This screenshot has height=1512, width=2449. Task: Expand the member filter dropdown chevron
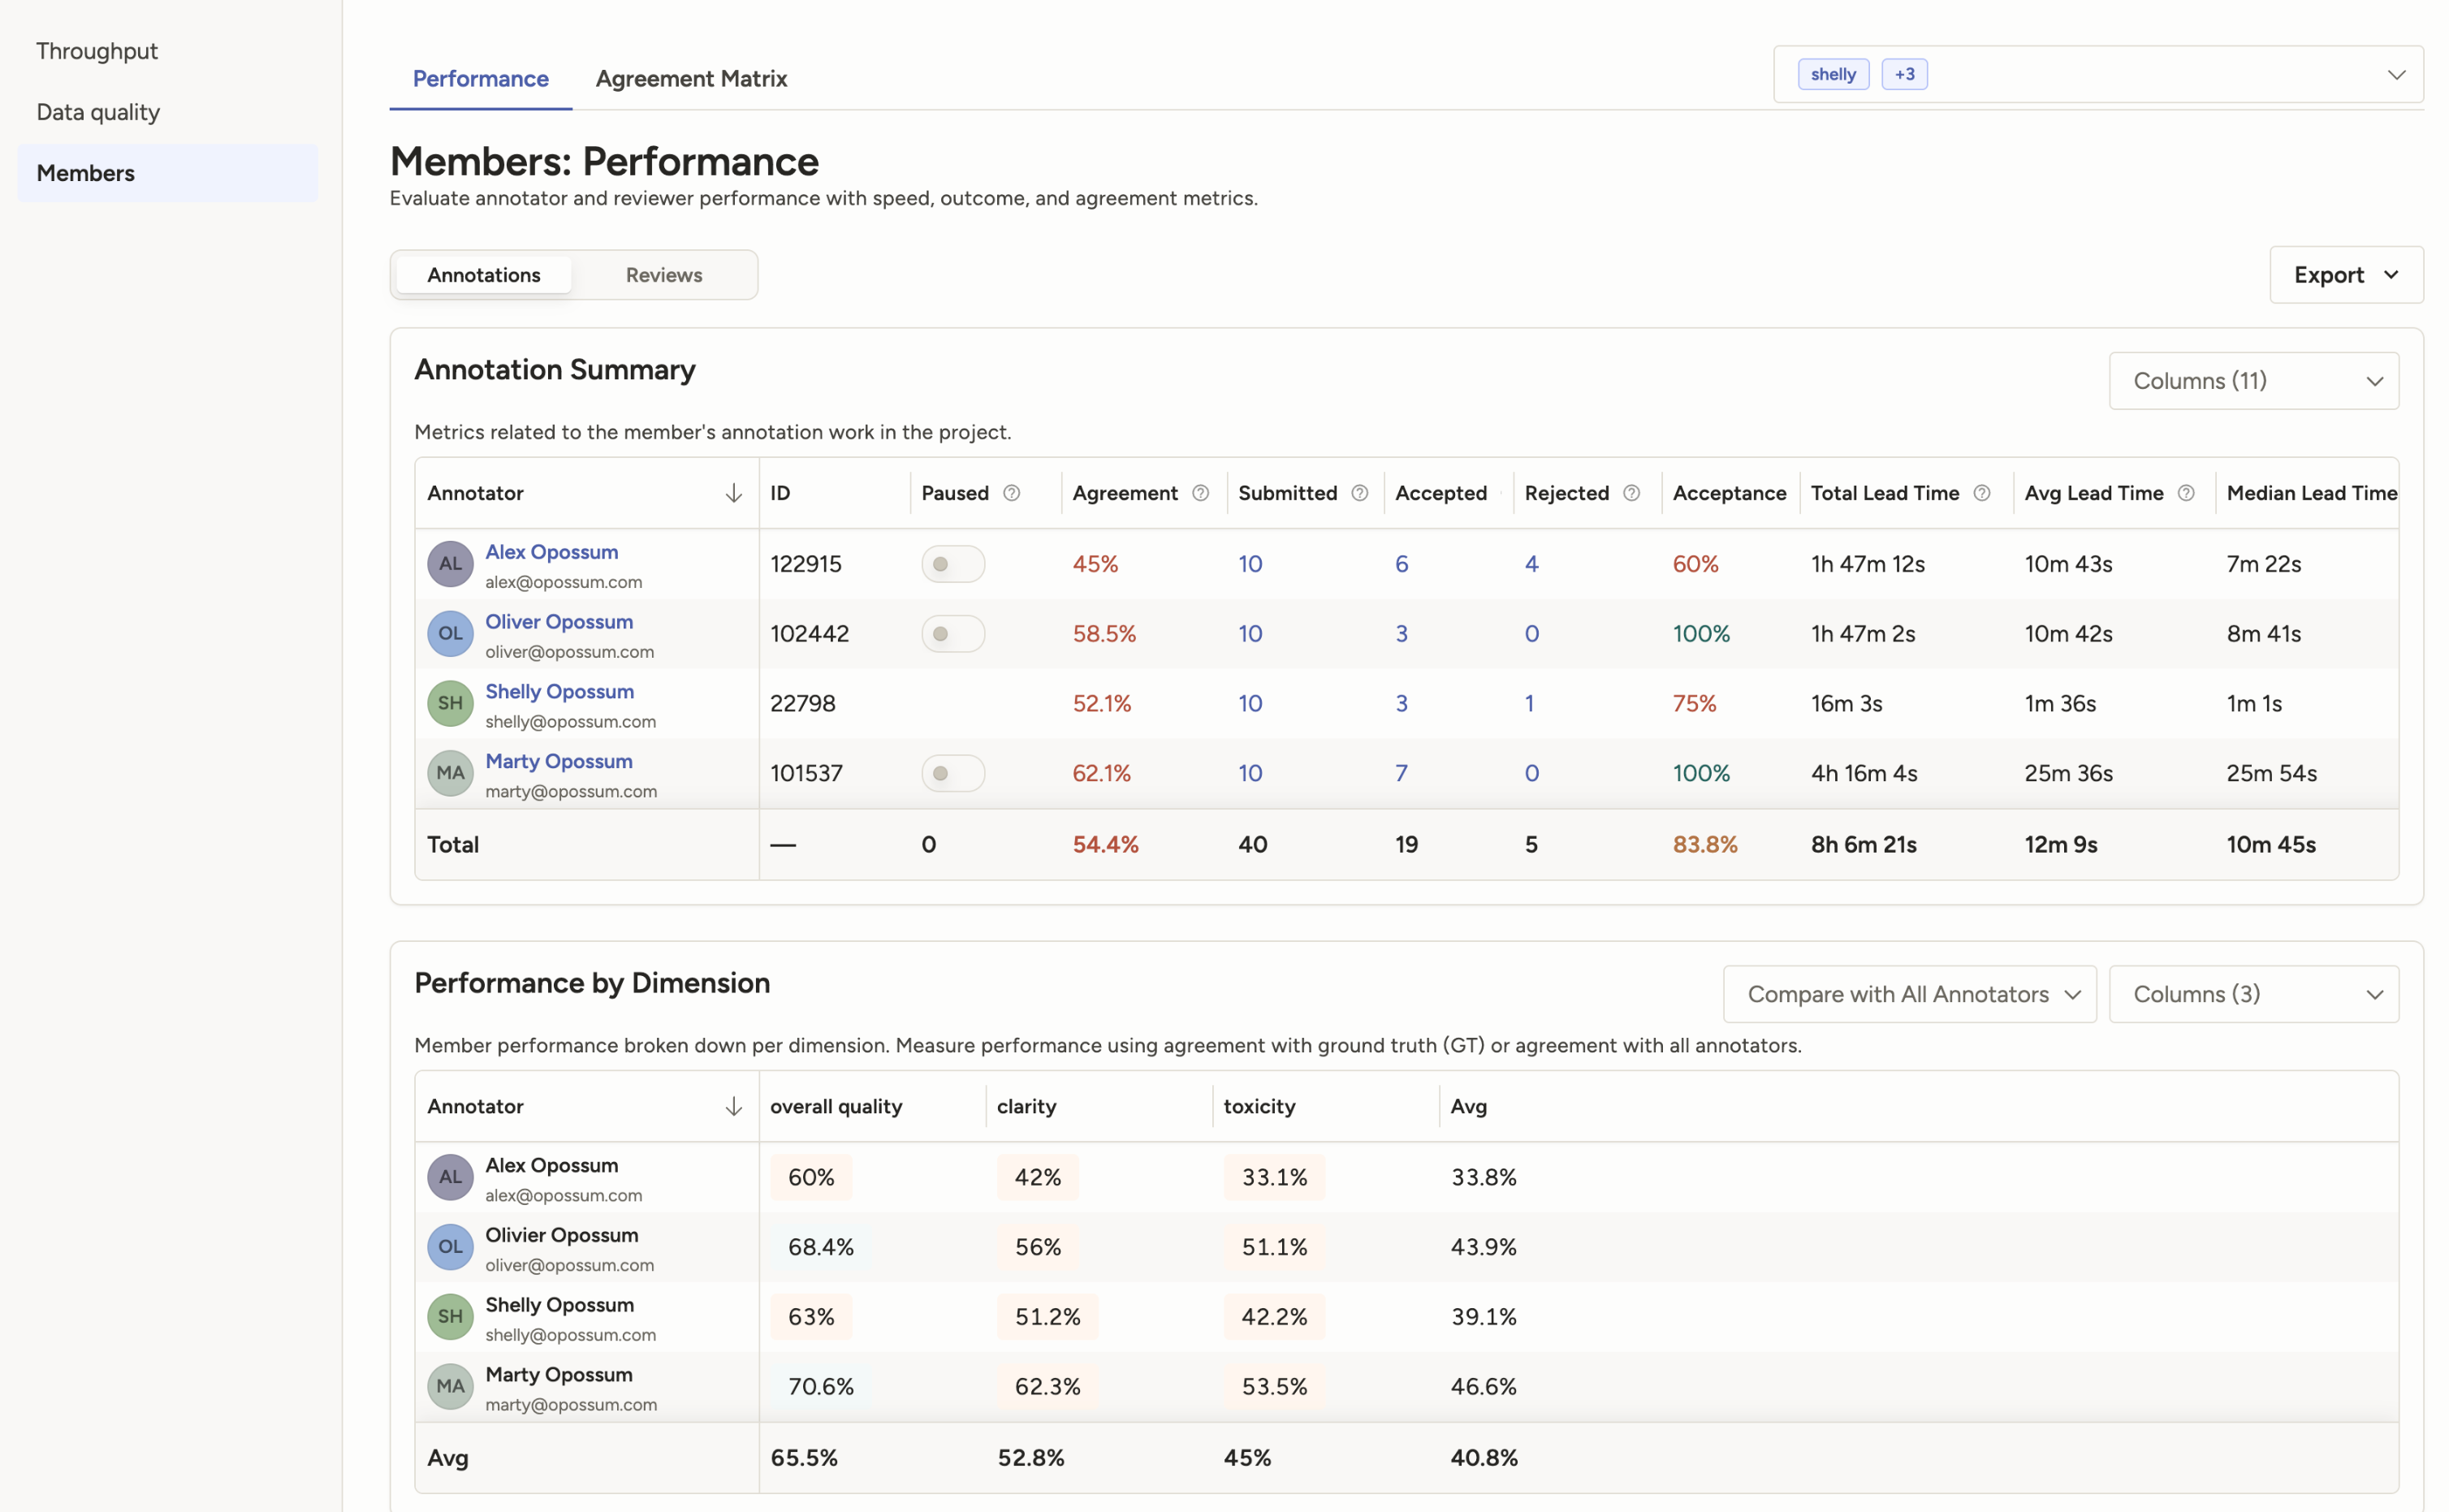[x=2396, y=75]
